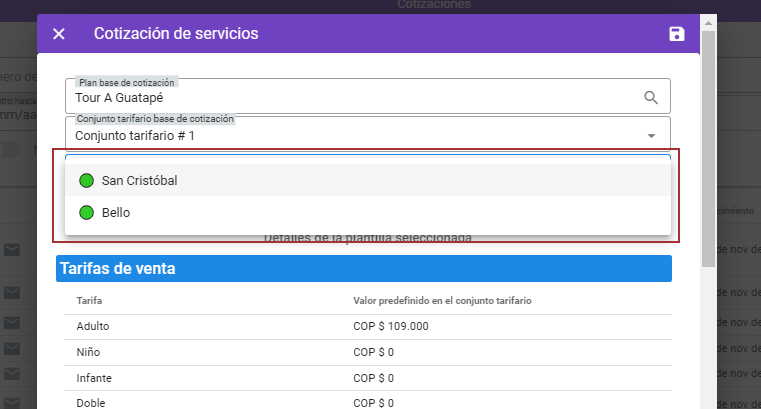Viewport: 761px width, 409px height.
Task: Select San Cristóbal from the list
Action: [140, 180]
